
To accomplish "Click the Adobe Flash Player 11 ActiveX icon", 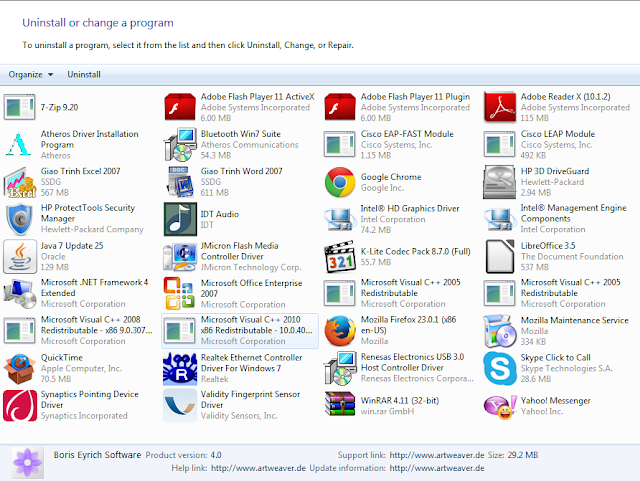I will [180, 107].
